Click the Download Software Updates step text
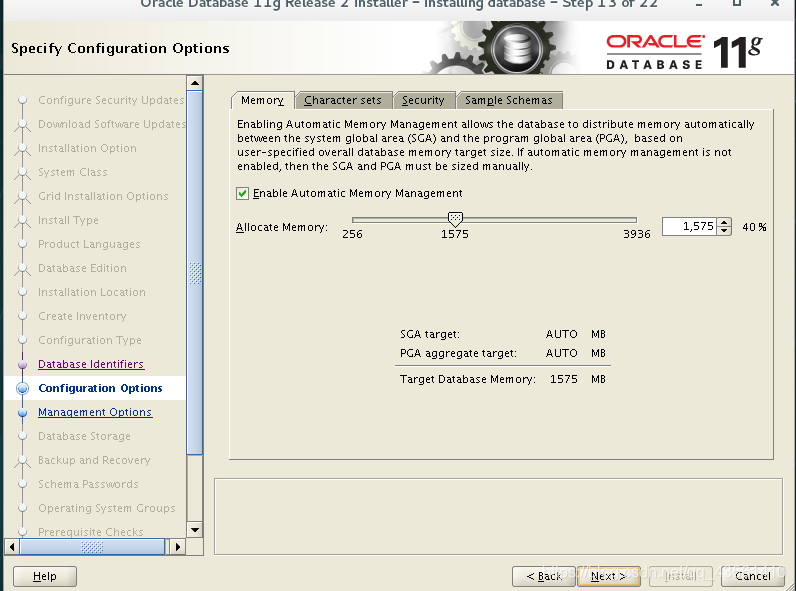Screen dimensions: 796x591 [112, 124]
